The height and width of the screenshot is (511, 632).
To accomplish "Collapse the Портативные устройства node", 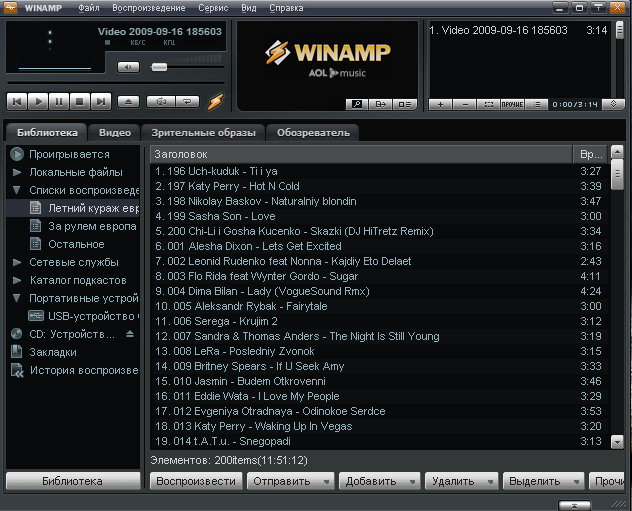I will 17,298.
